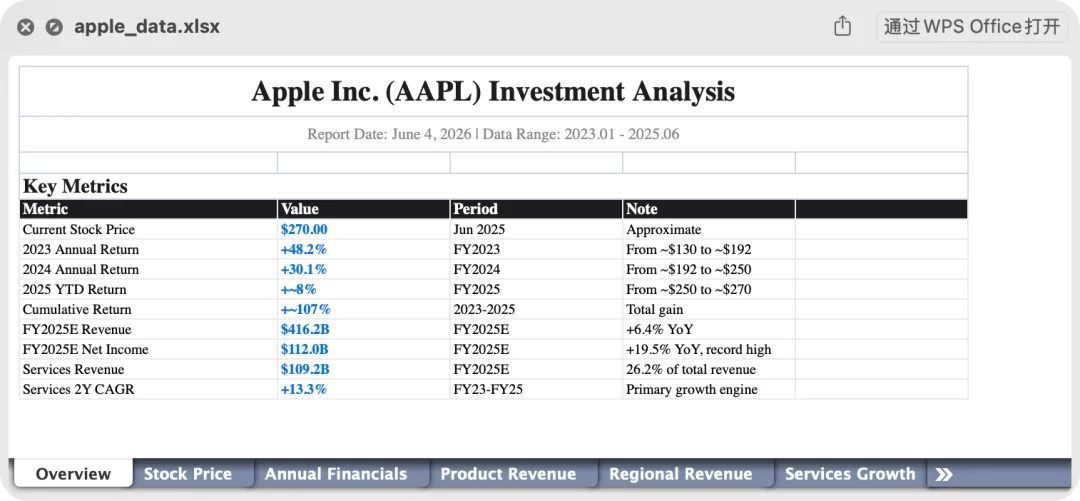Select the Product Revenue sheet tab
The image size is (1080, 501).
click(508, 474)
